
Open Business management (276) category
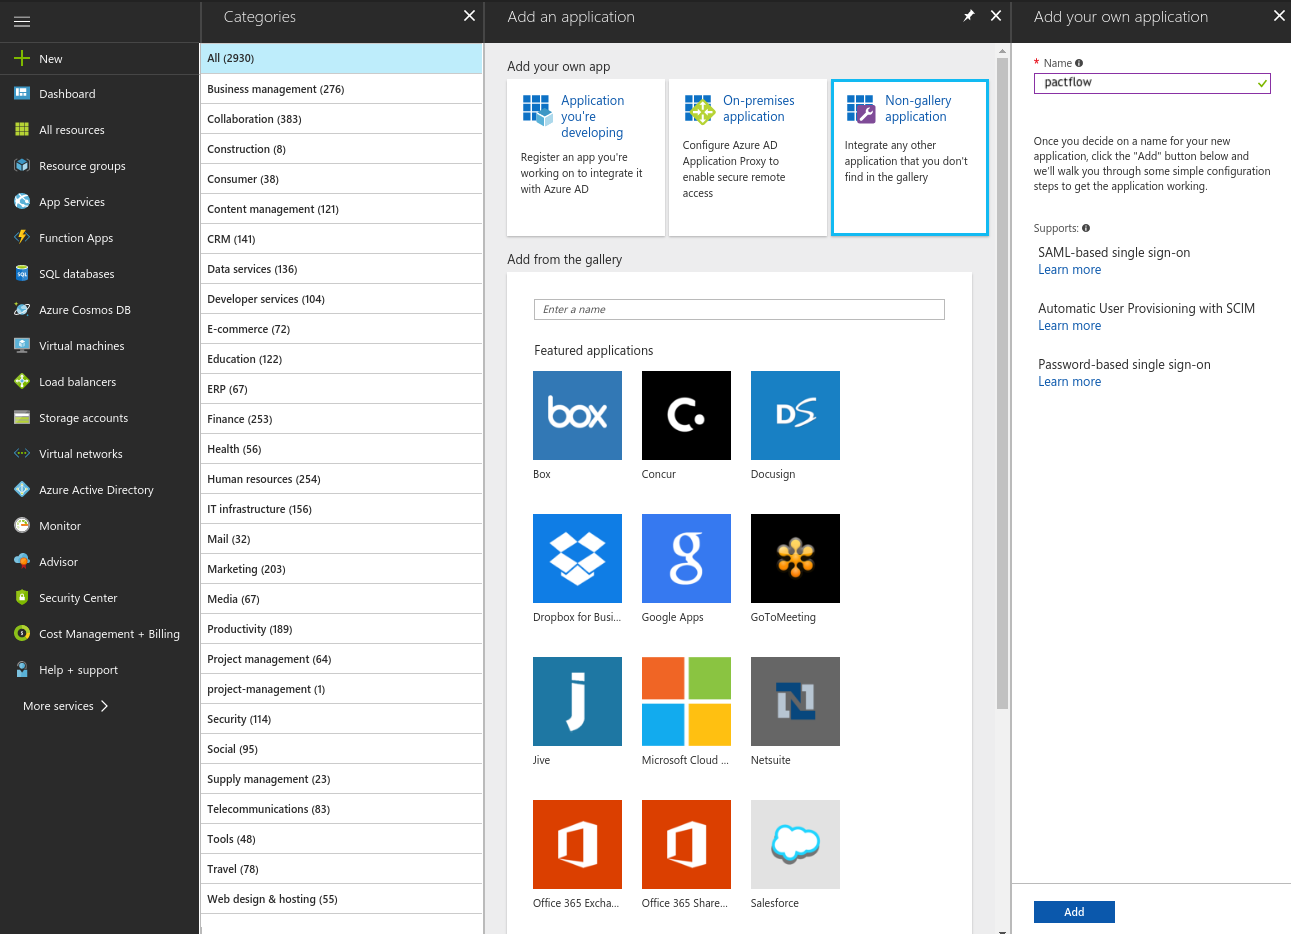[x=341, y=89]
